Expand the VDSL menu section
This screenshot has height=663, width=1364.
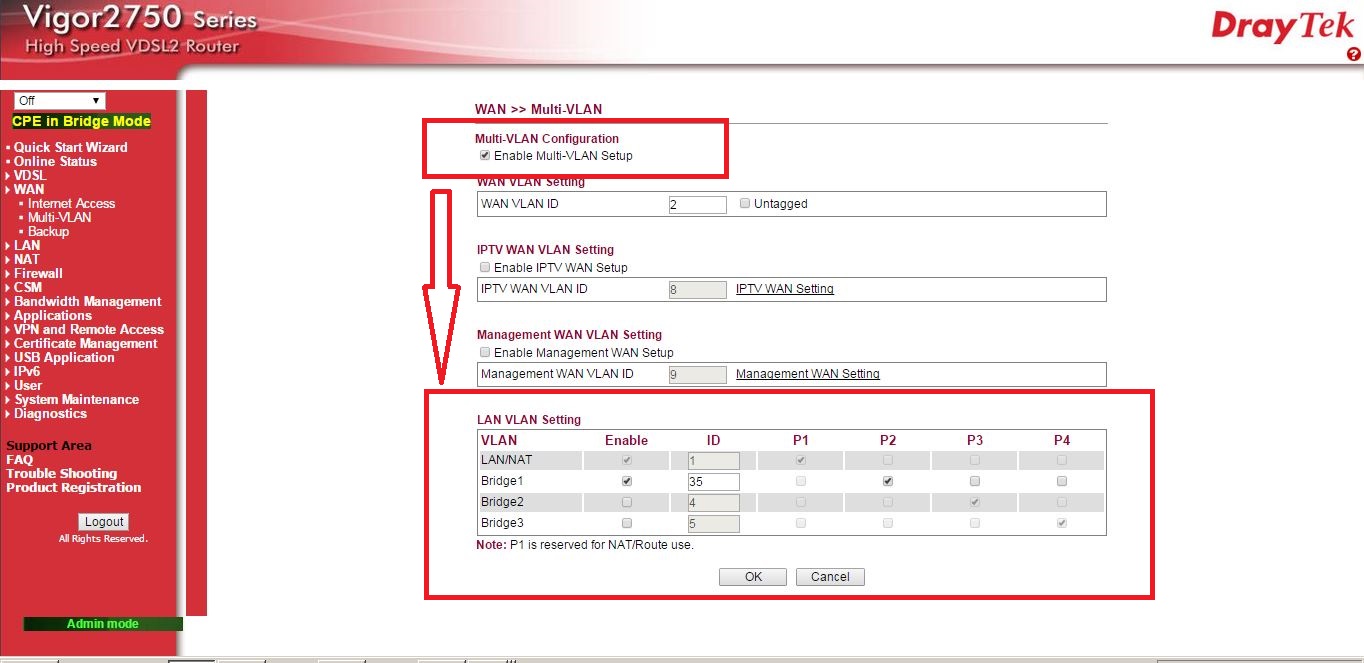pyautogui.click(x=30, y=175)
